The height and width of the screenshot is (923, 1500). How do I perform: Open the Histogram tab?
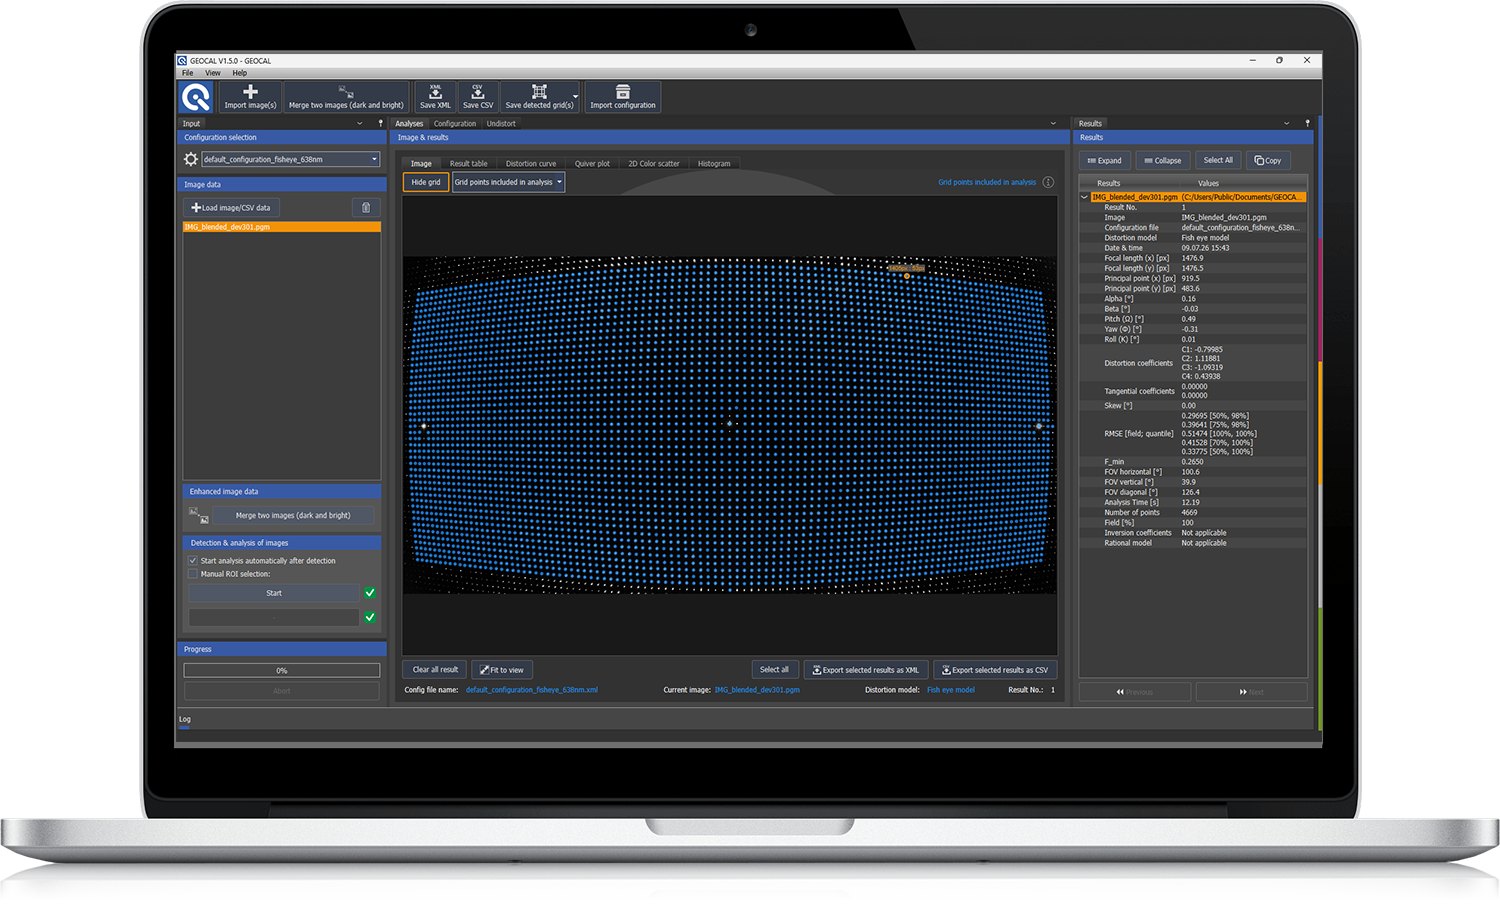[714, 164]
